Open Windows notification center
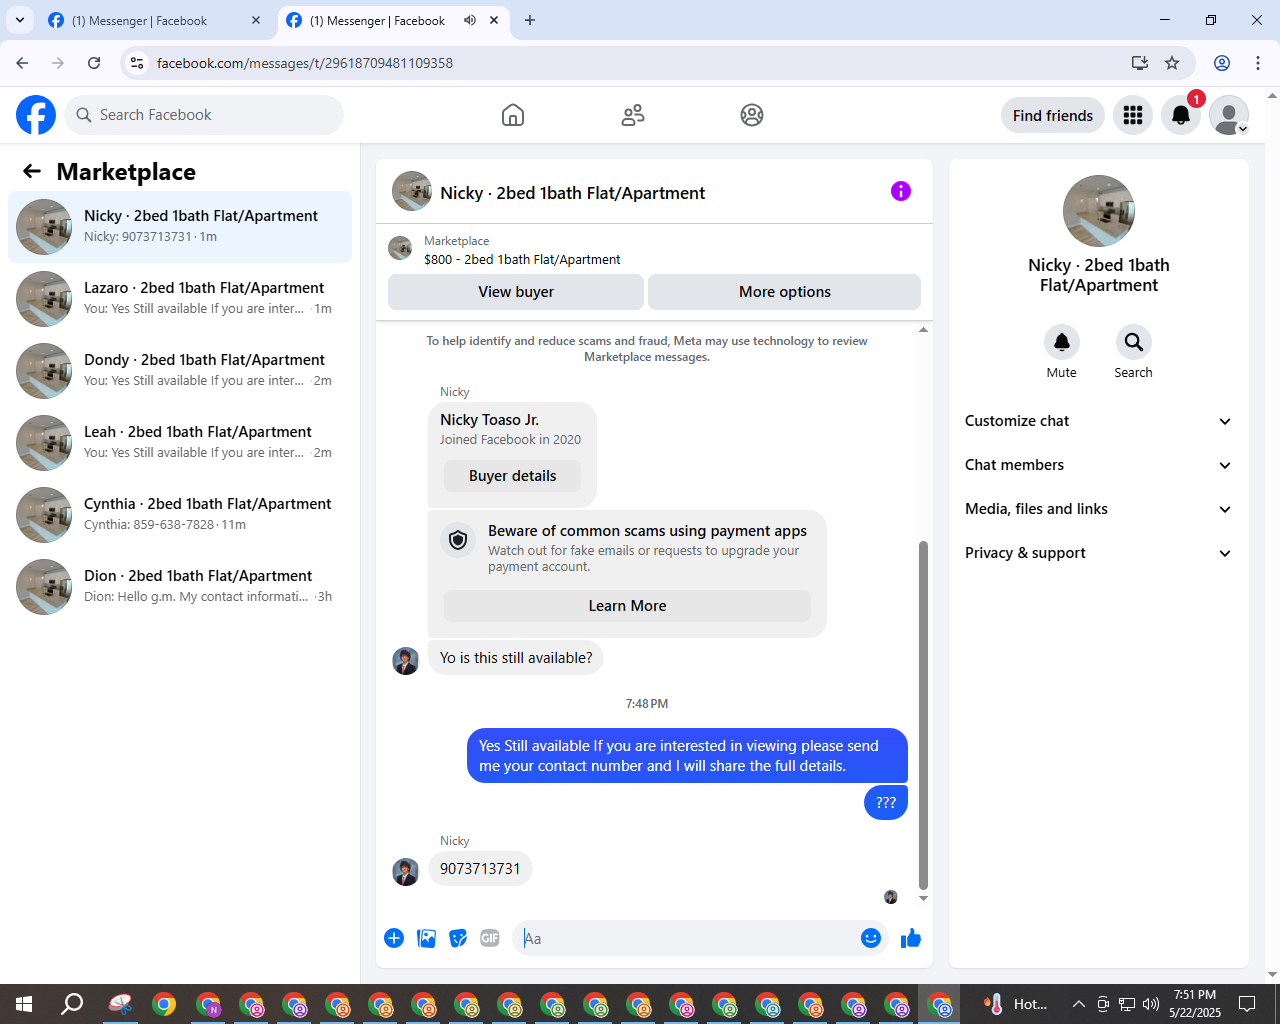The width and height of the screenshot is (1280, 1024). 1247,1004
